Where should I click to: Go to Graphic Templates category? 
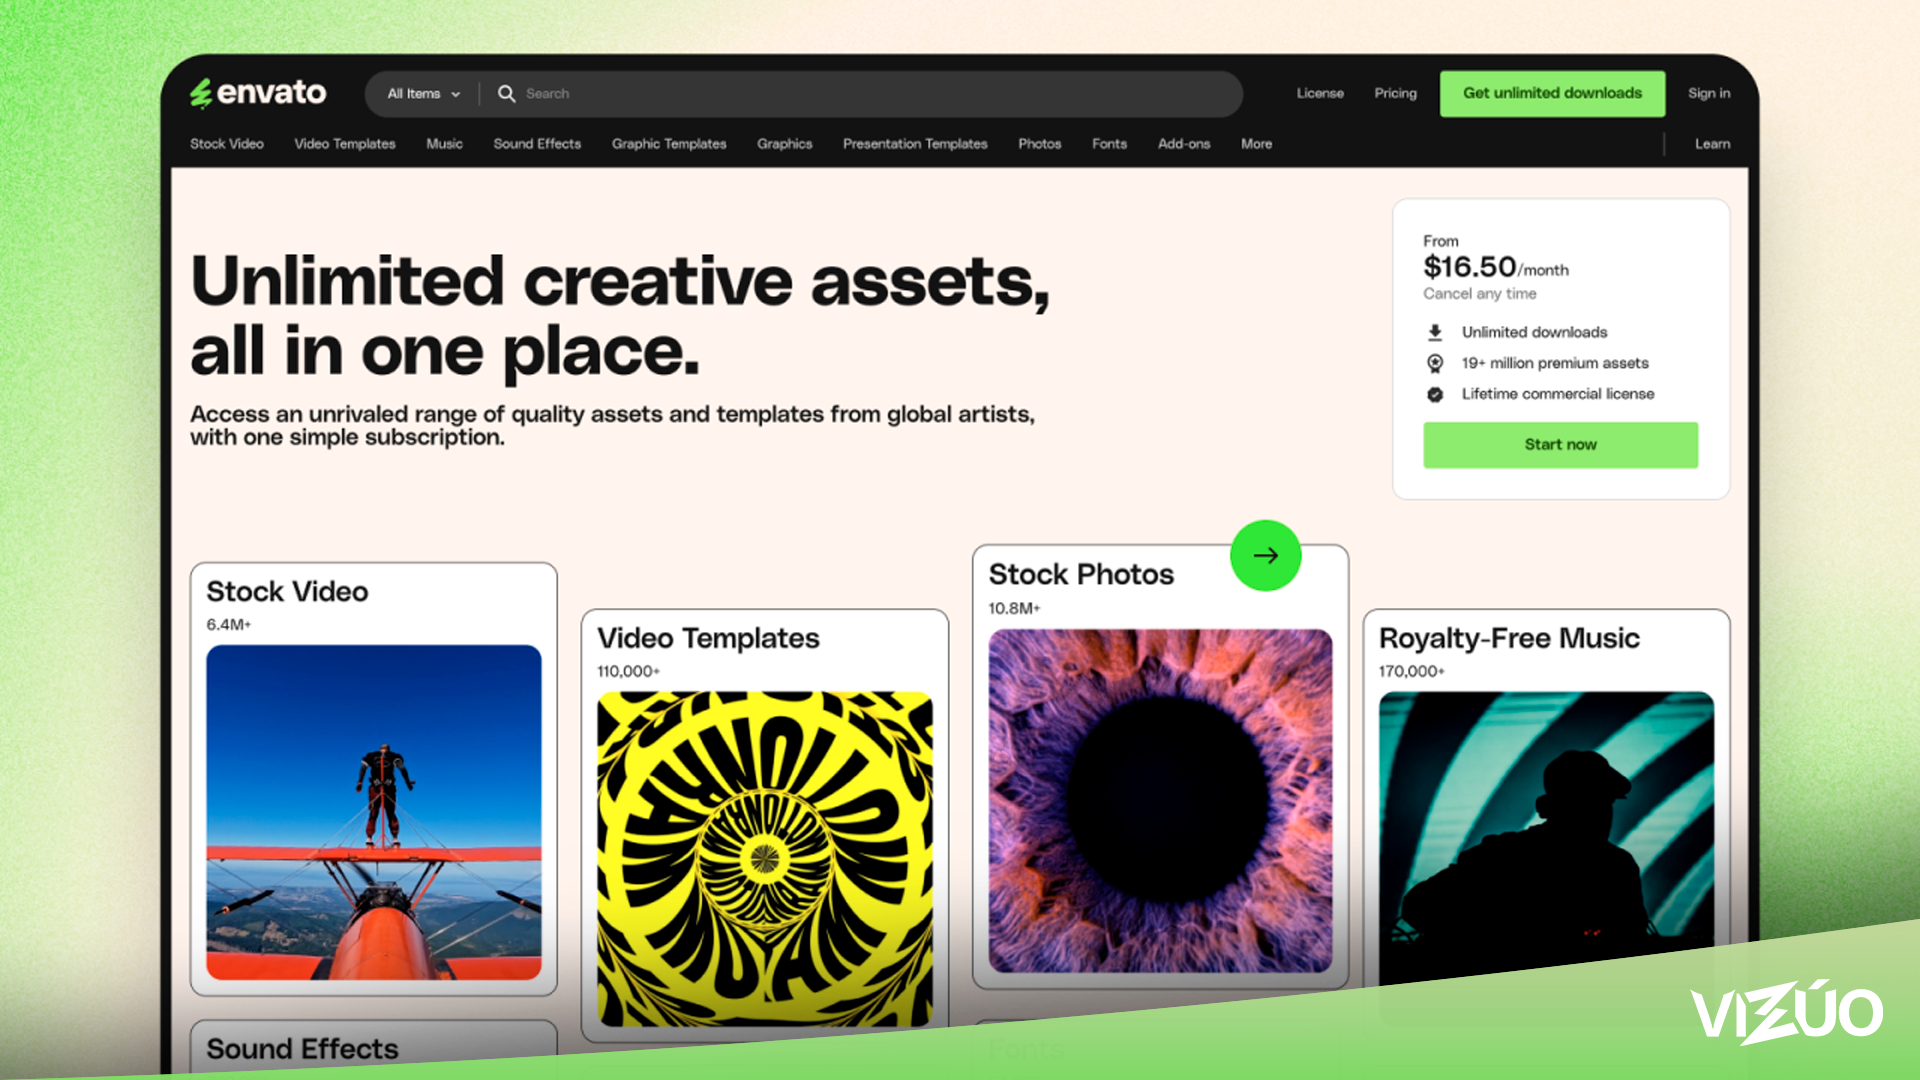[669, 144]
